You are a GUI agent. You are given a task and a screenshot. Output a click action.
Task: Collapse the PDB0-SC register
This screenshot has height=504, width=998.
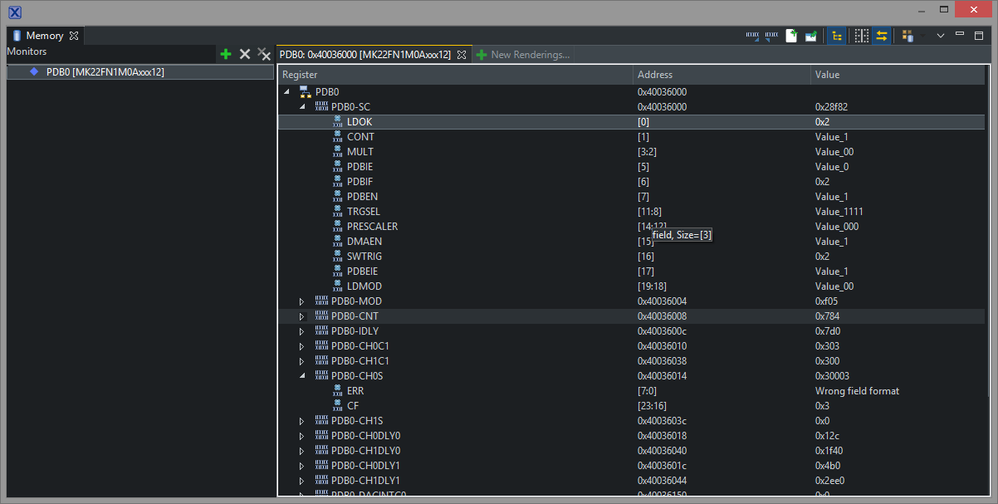click(302, 107)
